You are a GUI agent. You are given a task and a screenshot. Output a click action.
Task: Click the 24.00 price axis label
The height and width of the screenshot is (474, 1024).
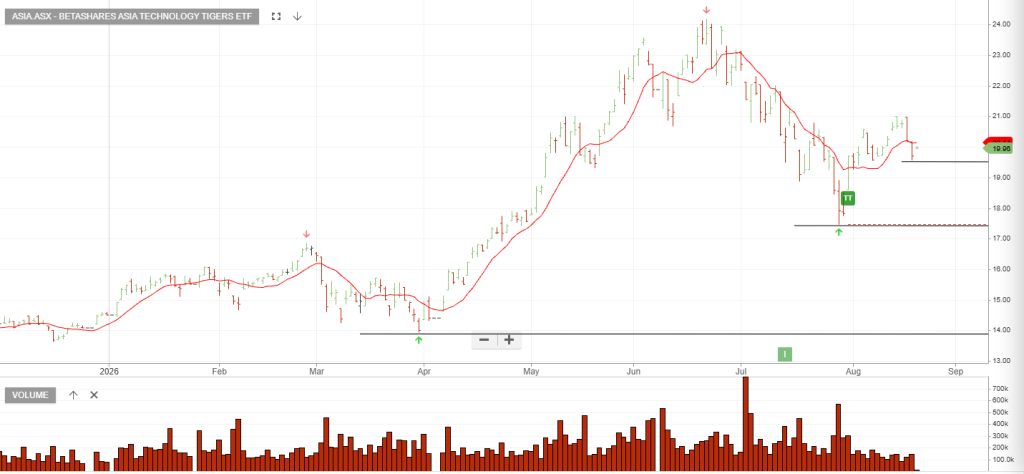point(1002,24)
